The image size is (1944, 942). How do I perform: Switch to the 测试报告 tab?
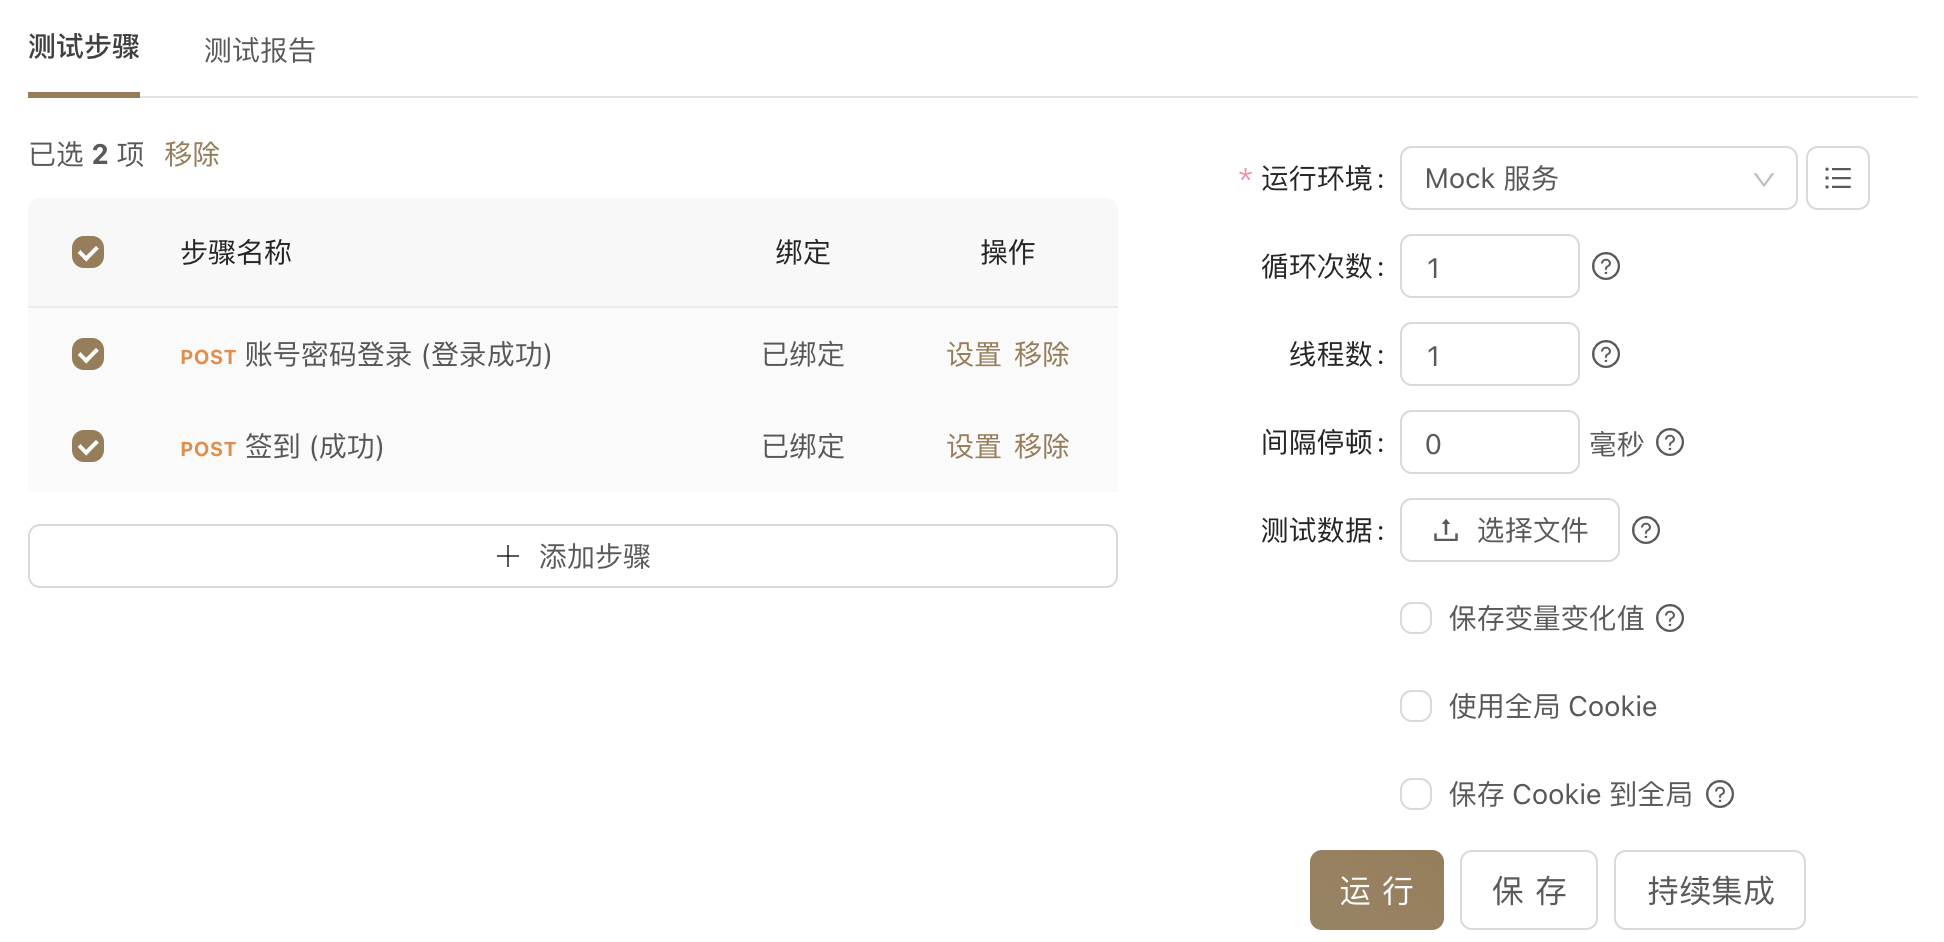coord(259,50)
